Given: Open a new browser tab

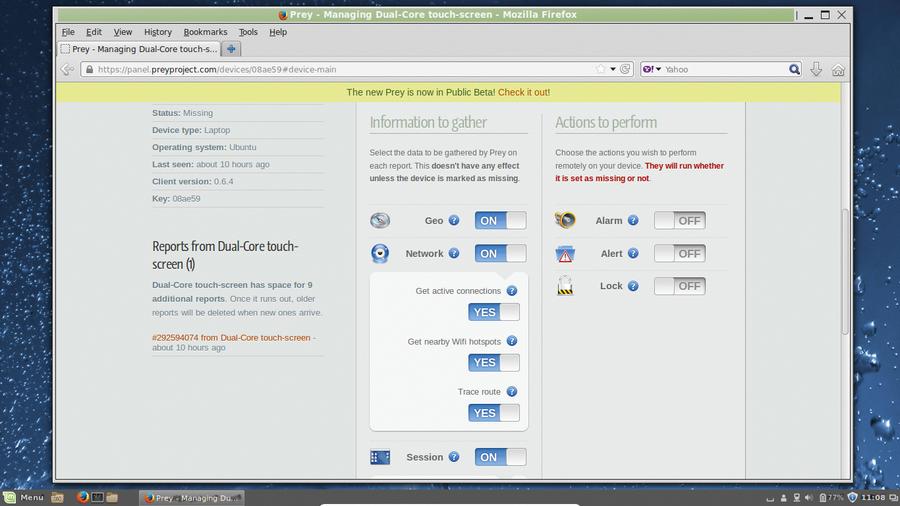Looking at the screenshot, I should (231, 49).
